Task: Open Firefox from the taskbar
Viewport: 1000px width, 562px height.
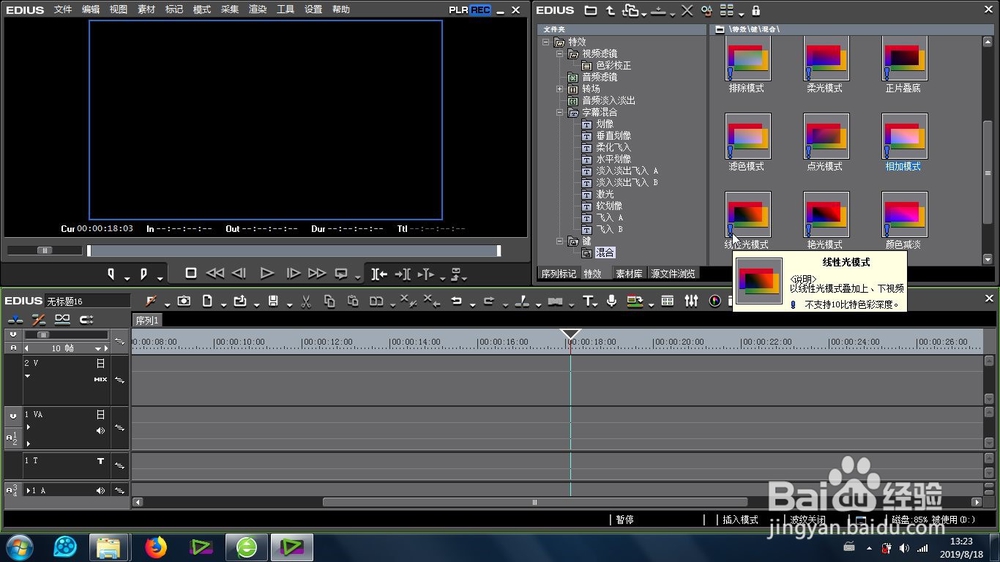Action: pyautogui.click(x=155, y=547)
